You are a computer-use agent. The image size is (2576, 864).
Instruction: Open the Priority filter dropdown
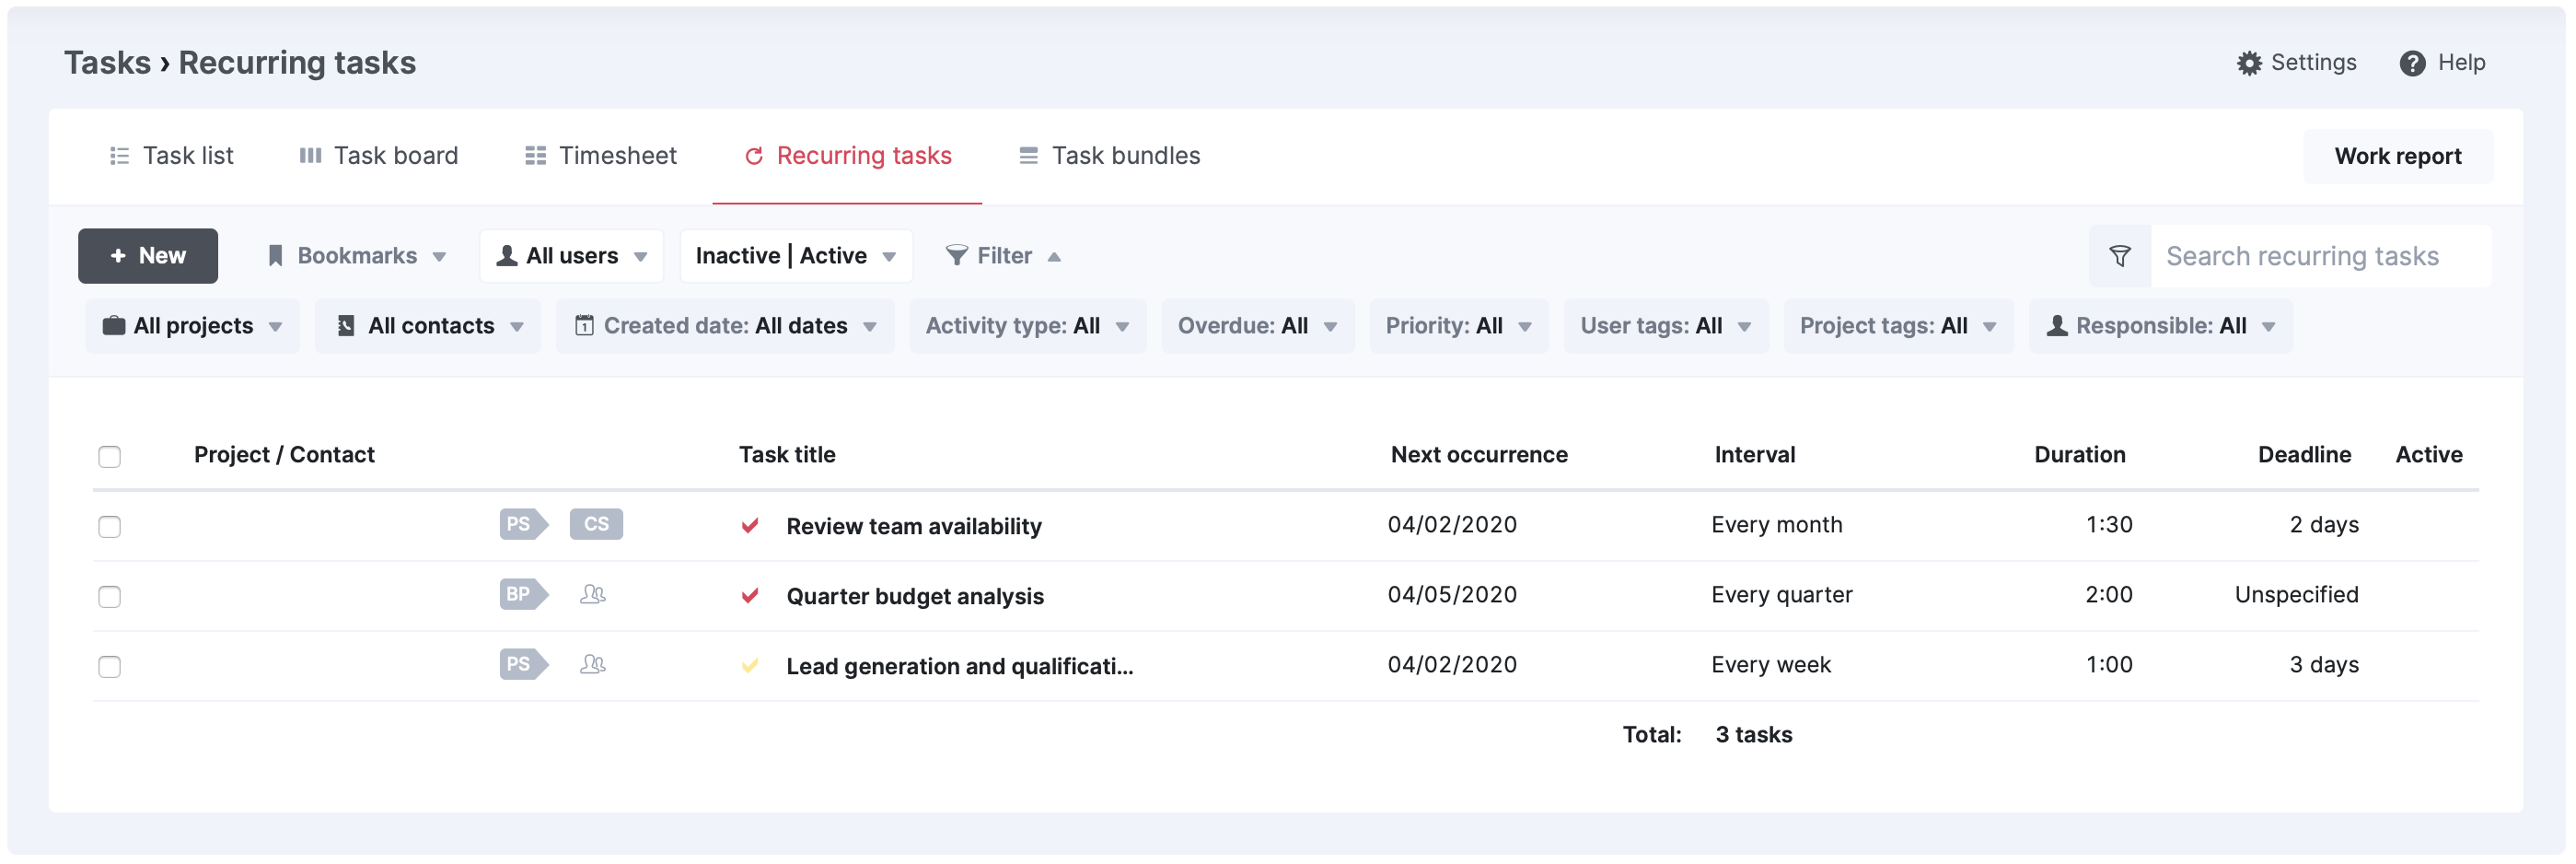point(1459,325)
